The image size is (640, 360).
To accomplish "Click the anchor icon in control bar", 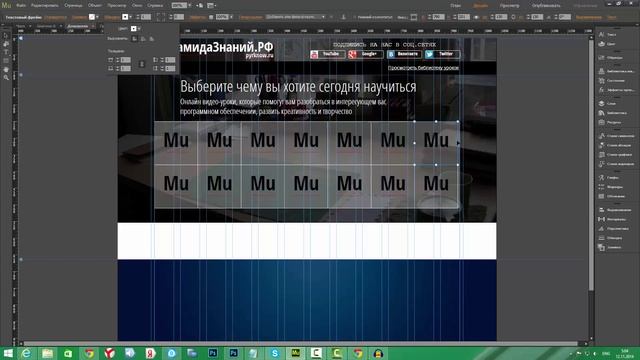I will (x=343, y=17).
